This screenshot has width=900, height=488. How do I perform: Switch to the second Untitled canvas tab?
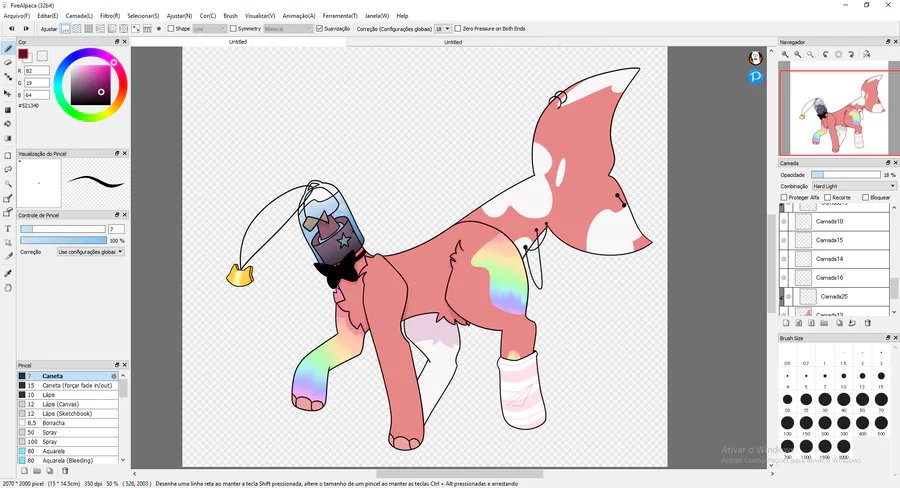click(x=453, y=42)
